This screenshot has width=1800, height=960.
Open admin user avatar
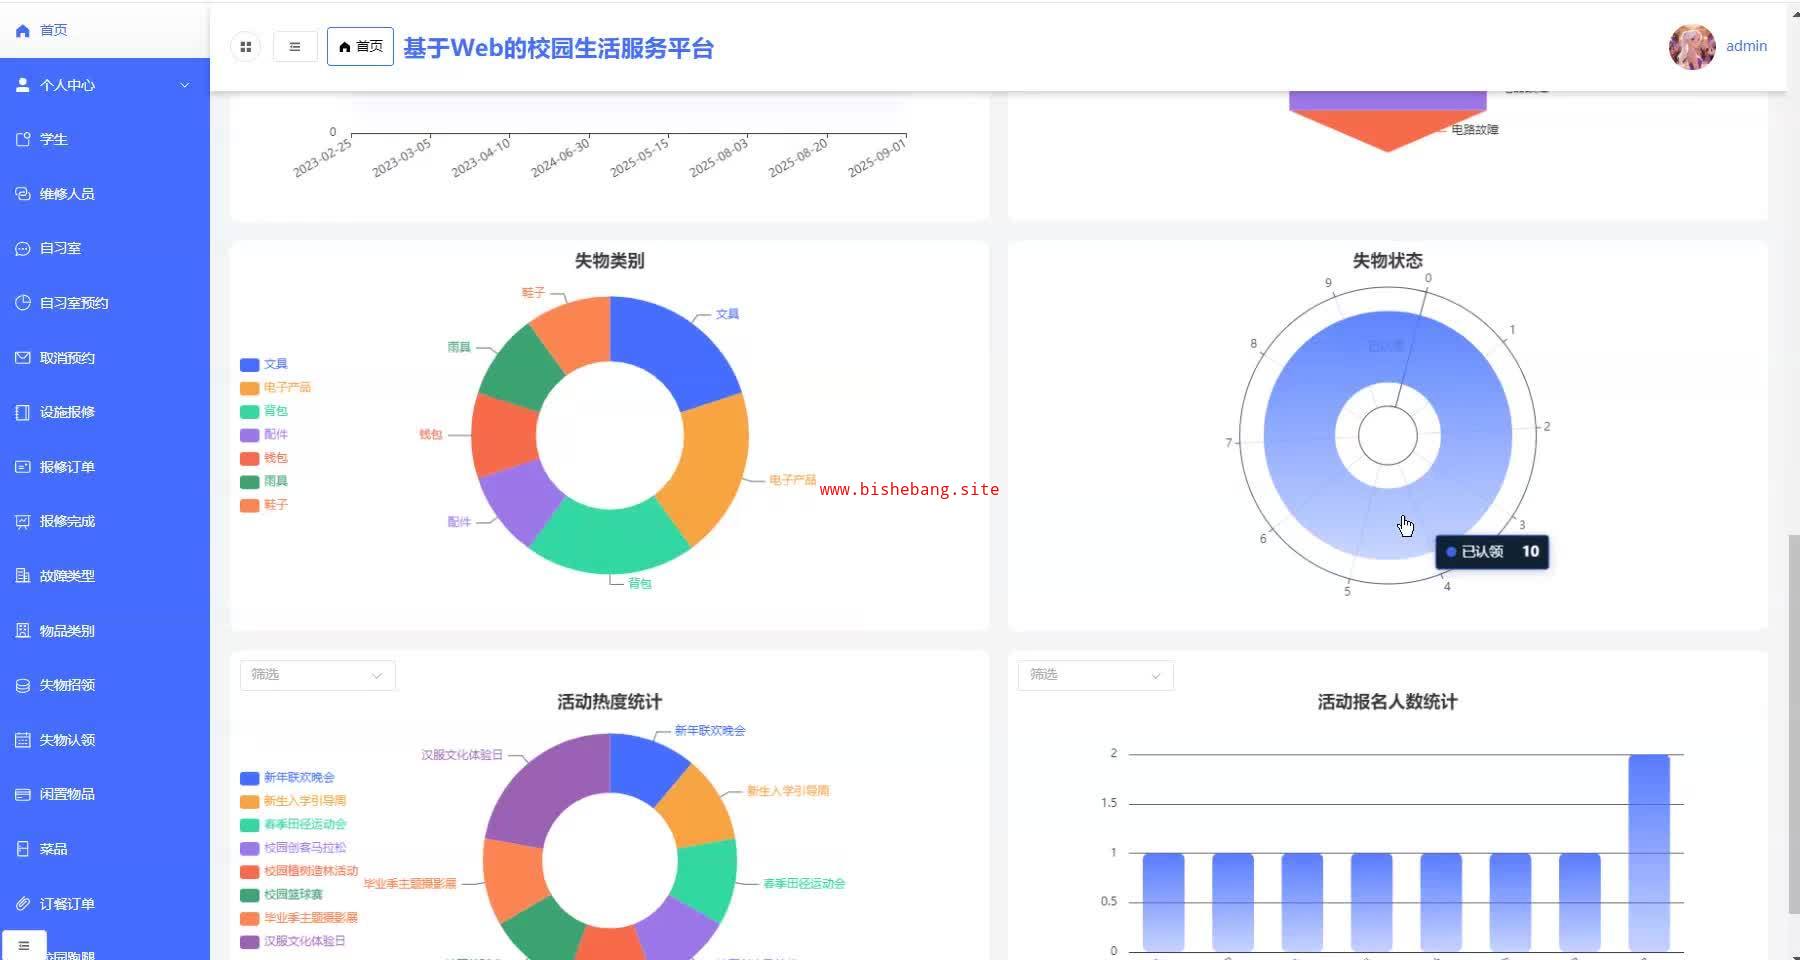1692,46
